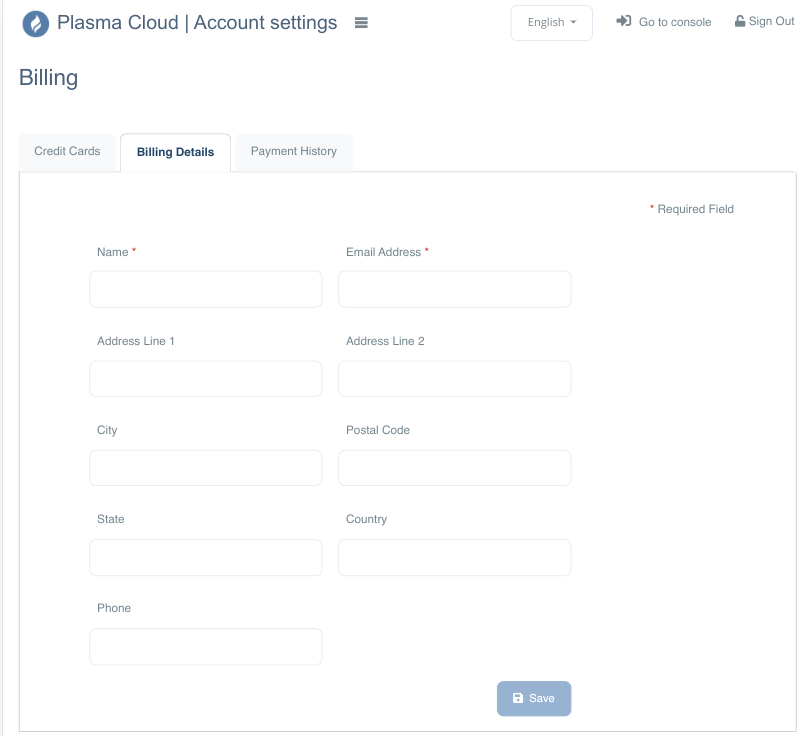Click the Email Address label
Viewport: 812px width, 736px height.
click(383, 252)
